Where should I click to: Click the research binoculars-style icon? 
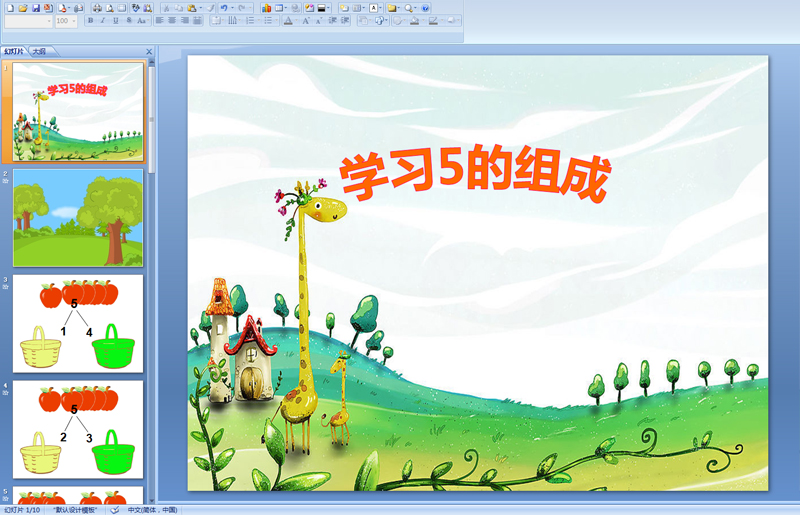tap(147, 8)
